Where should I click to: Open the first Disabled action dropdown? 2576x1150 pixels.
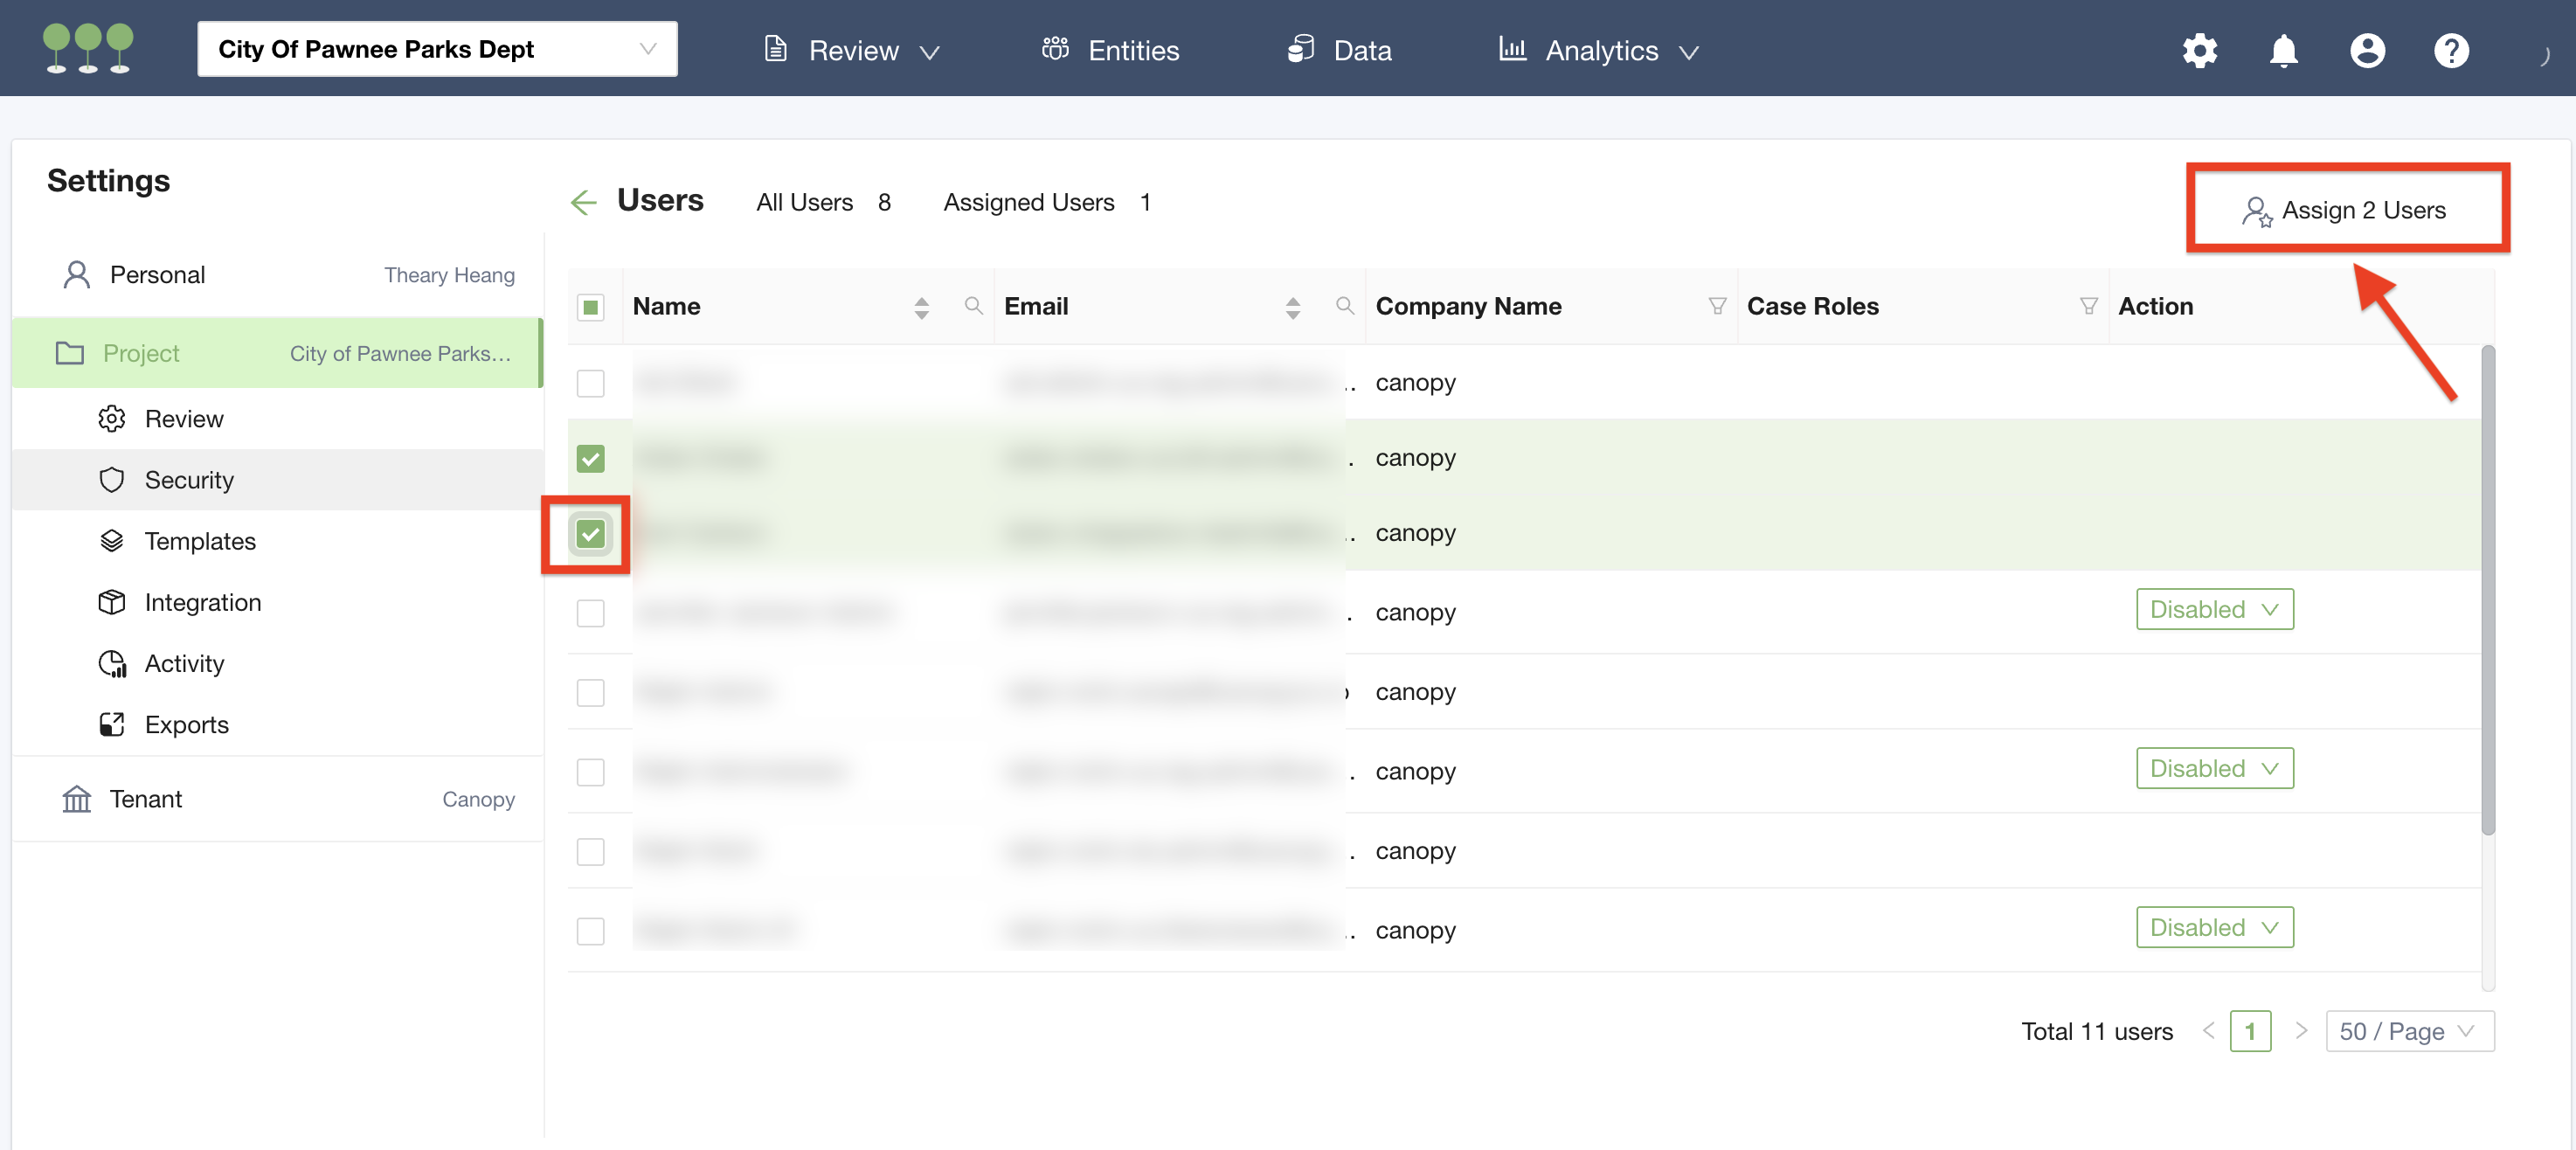2214,609
